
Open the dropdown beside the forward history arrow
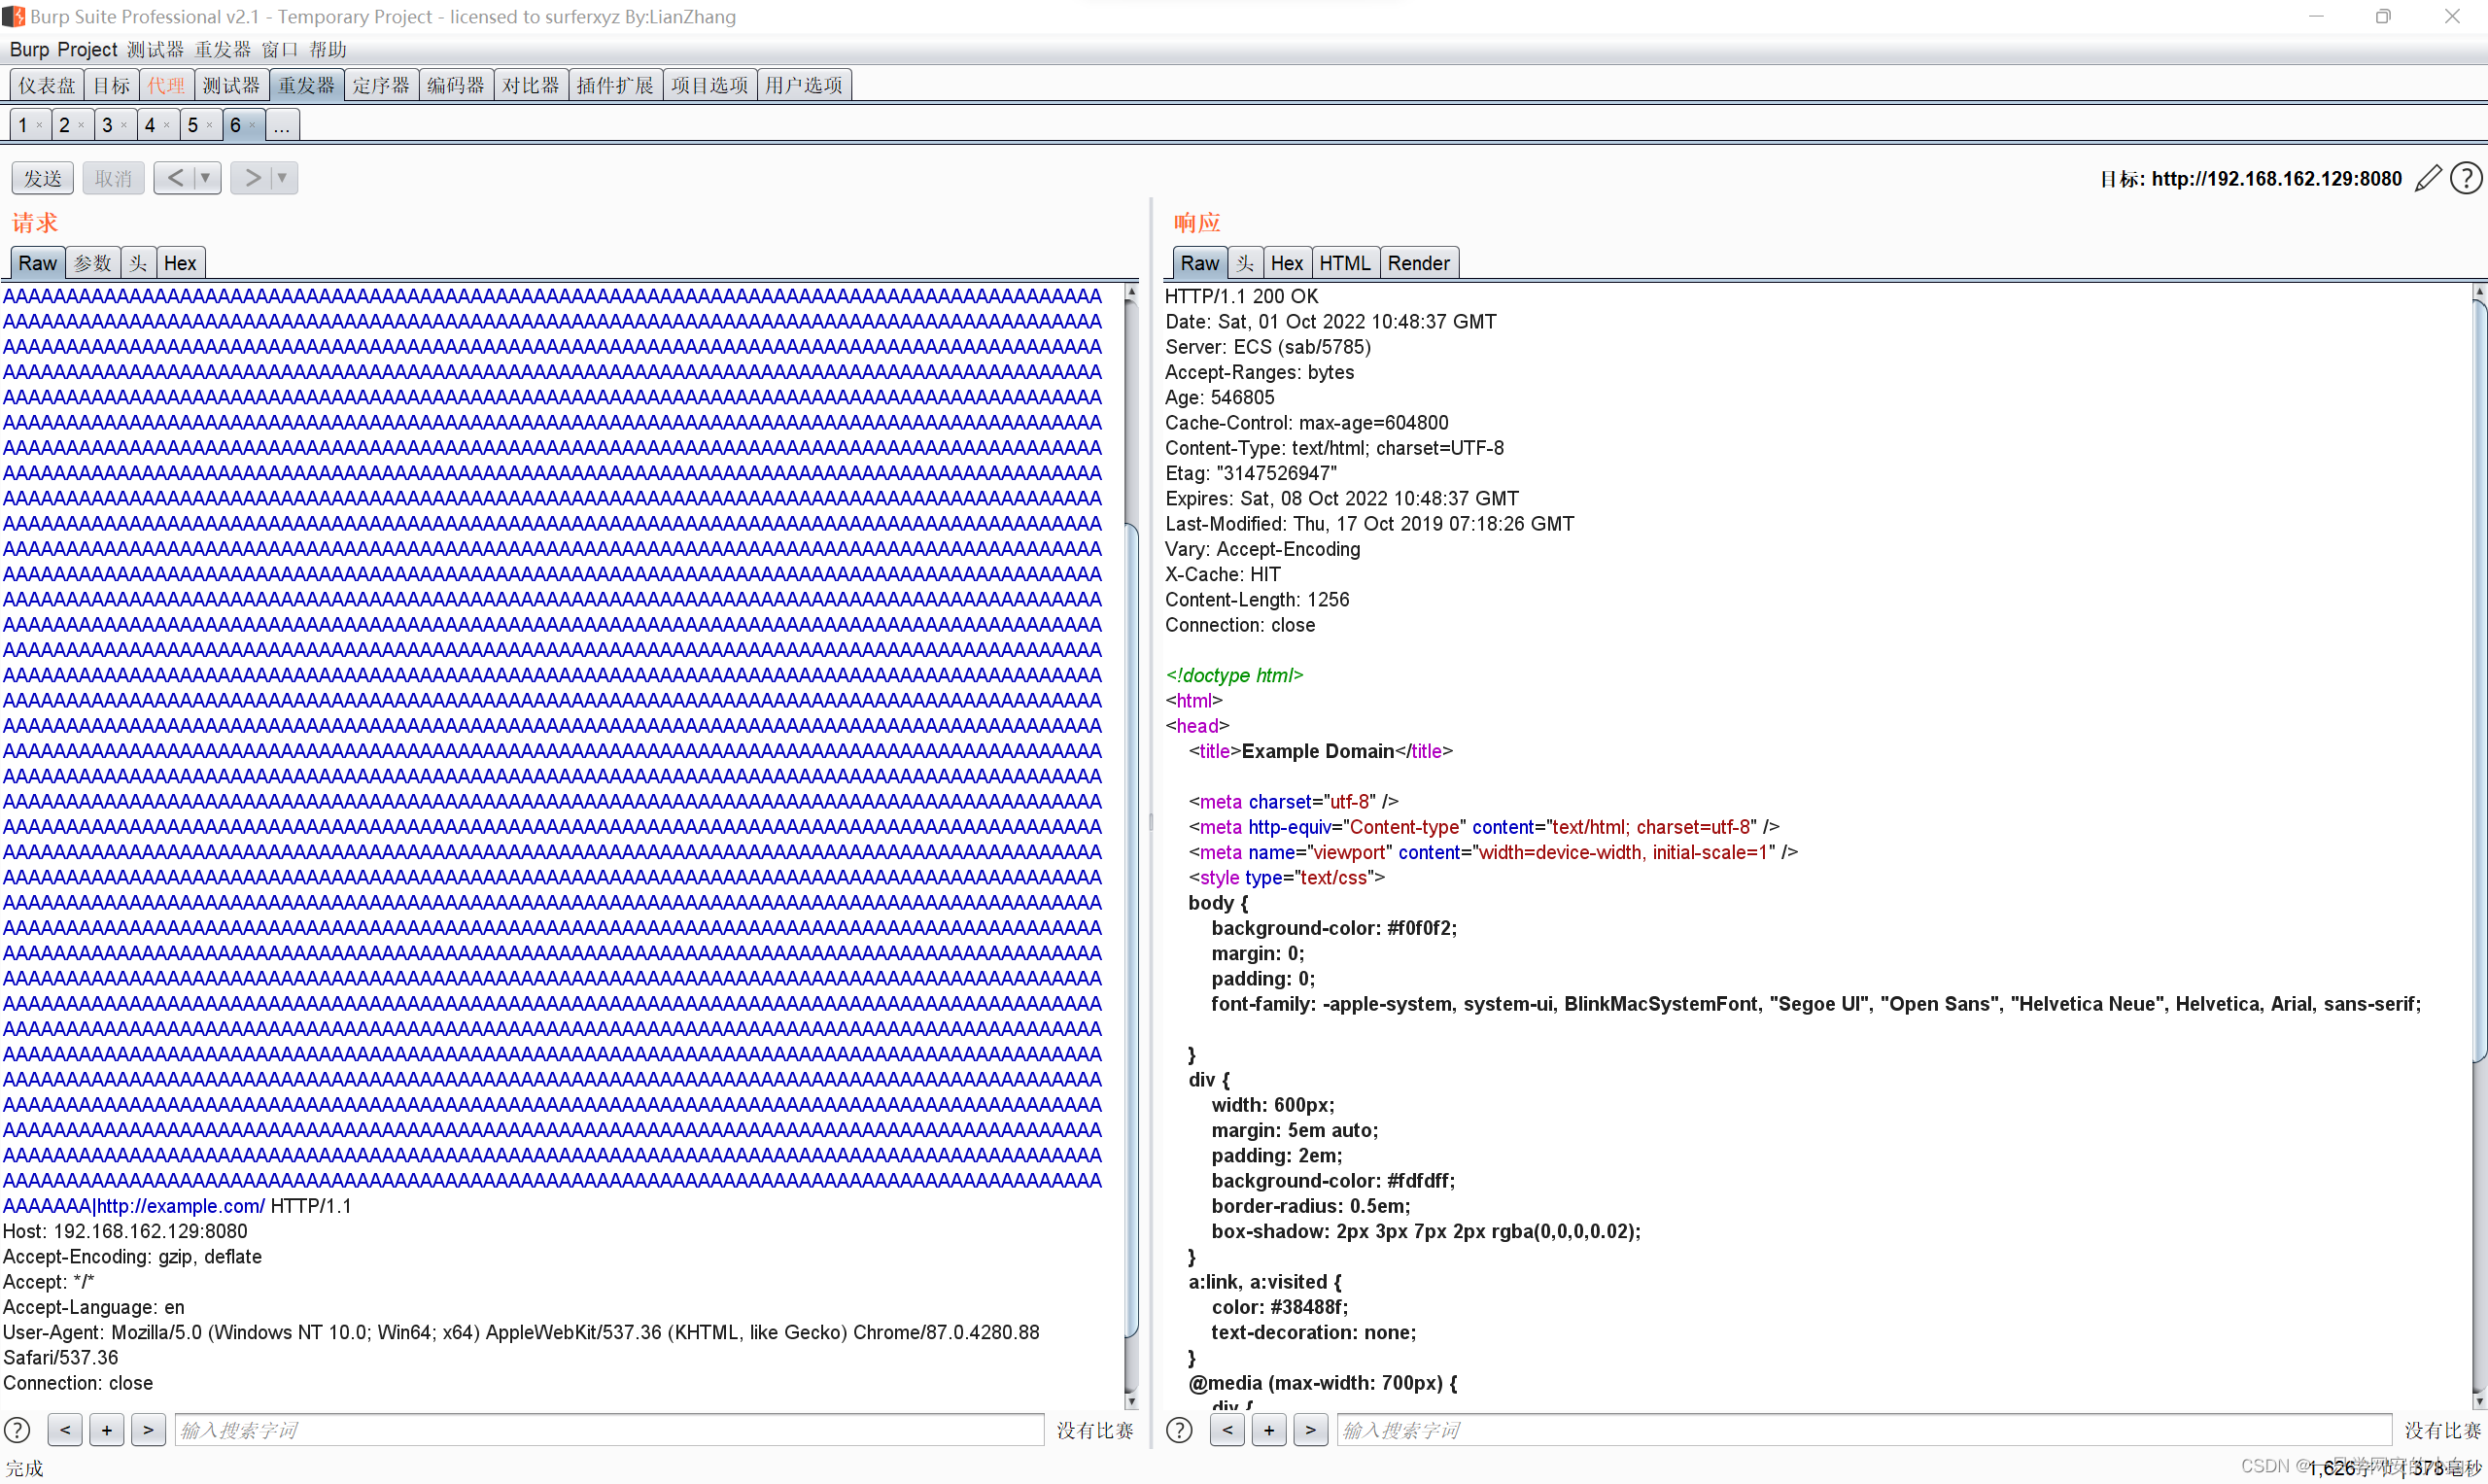coord(281,177)
